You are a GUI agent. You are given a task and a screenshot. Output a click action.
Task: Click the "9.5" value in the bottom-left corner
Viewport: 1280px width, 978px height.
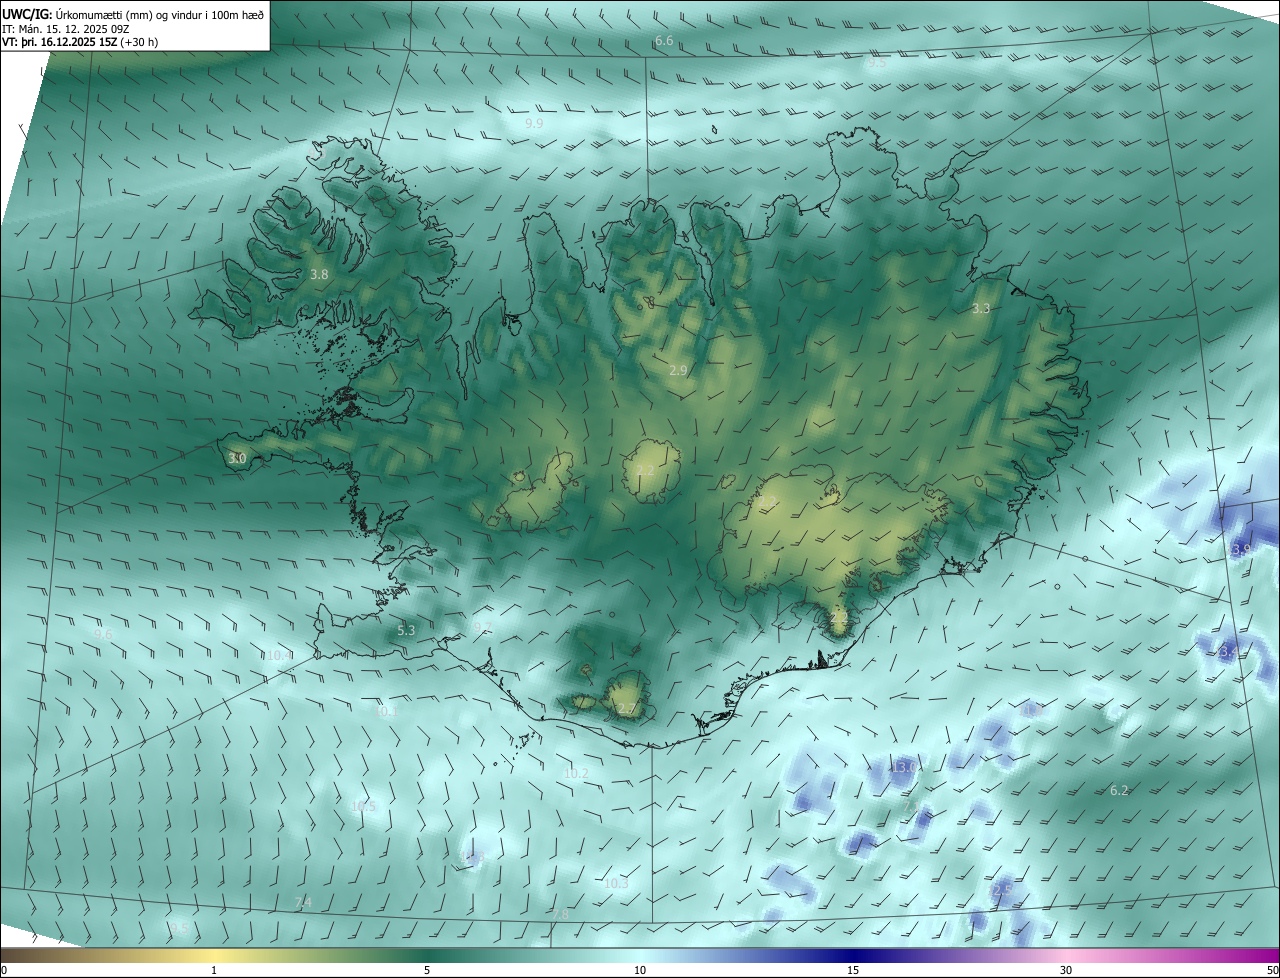coord(178,929)
